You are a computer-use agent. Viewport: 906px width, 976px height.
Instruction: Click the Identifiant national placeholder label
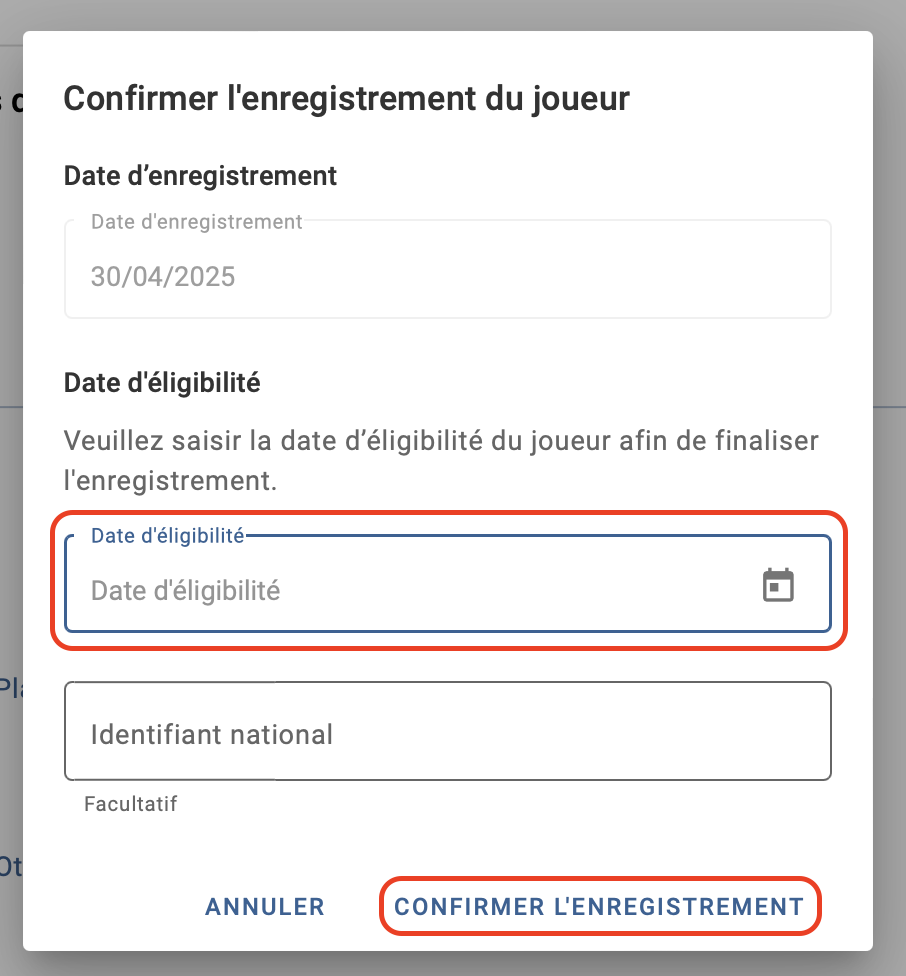(212, 734)
